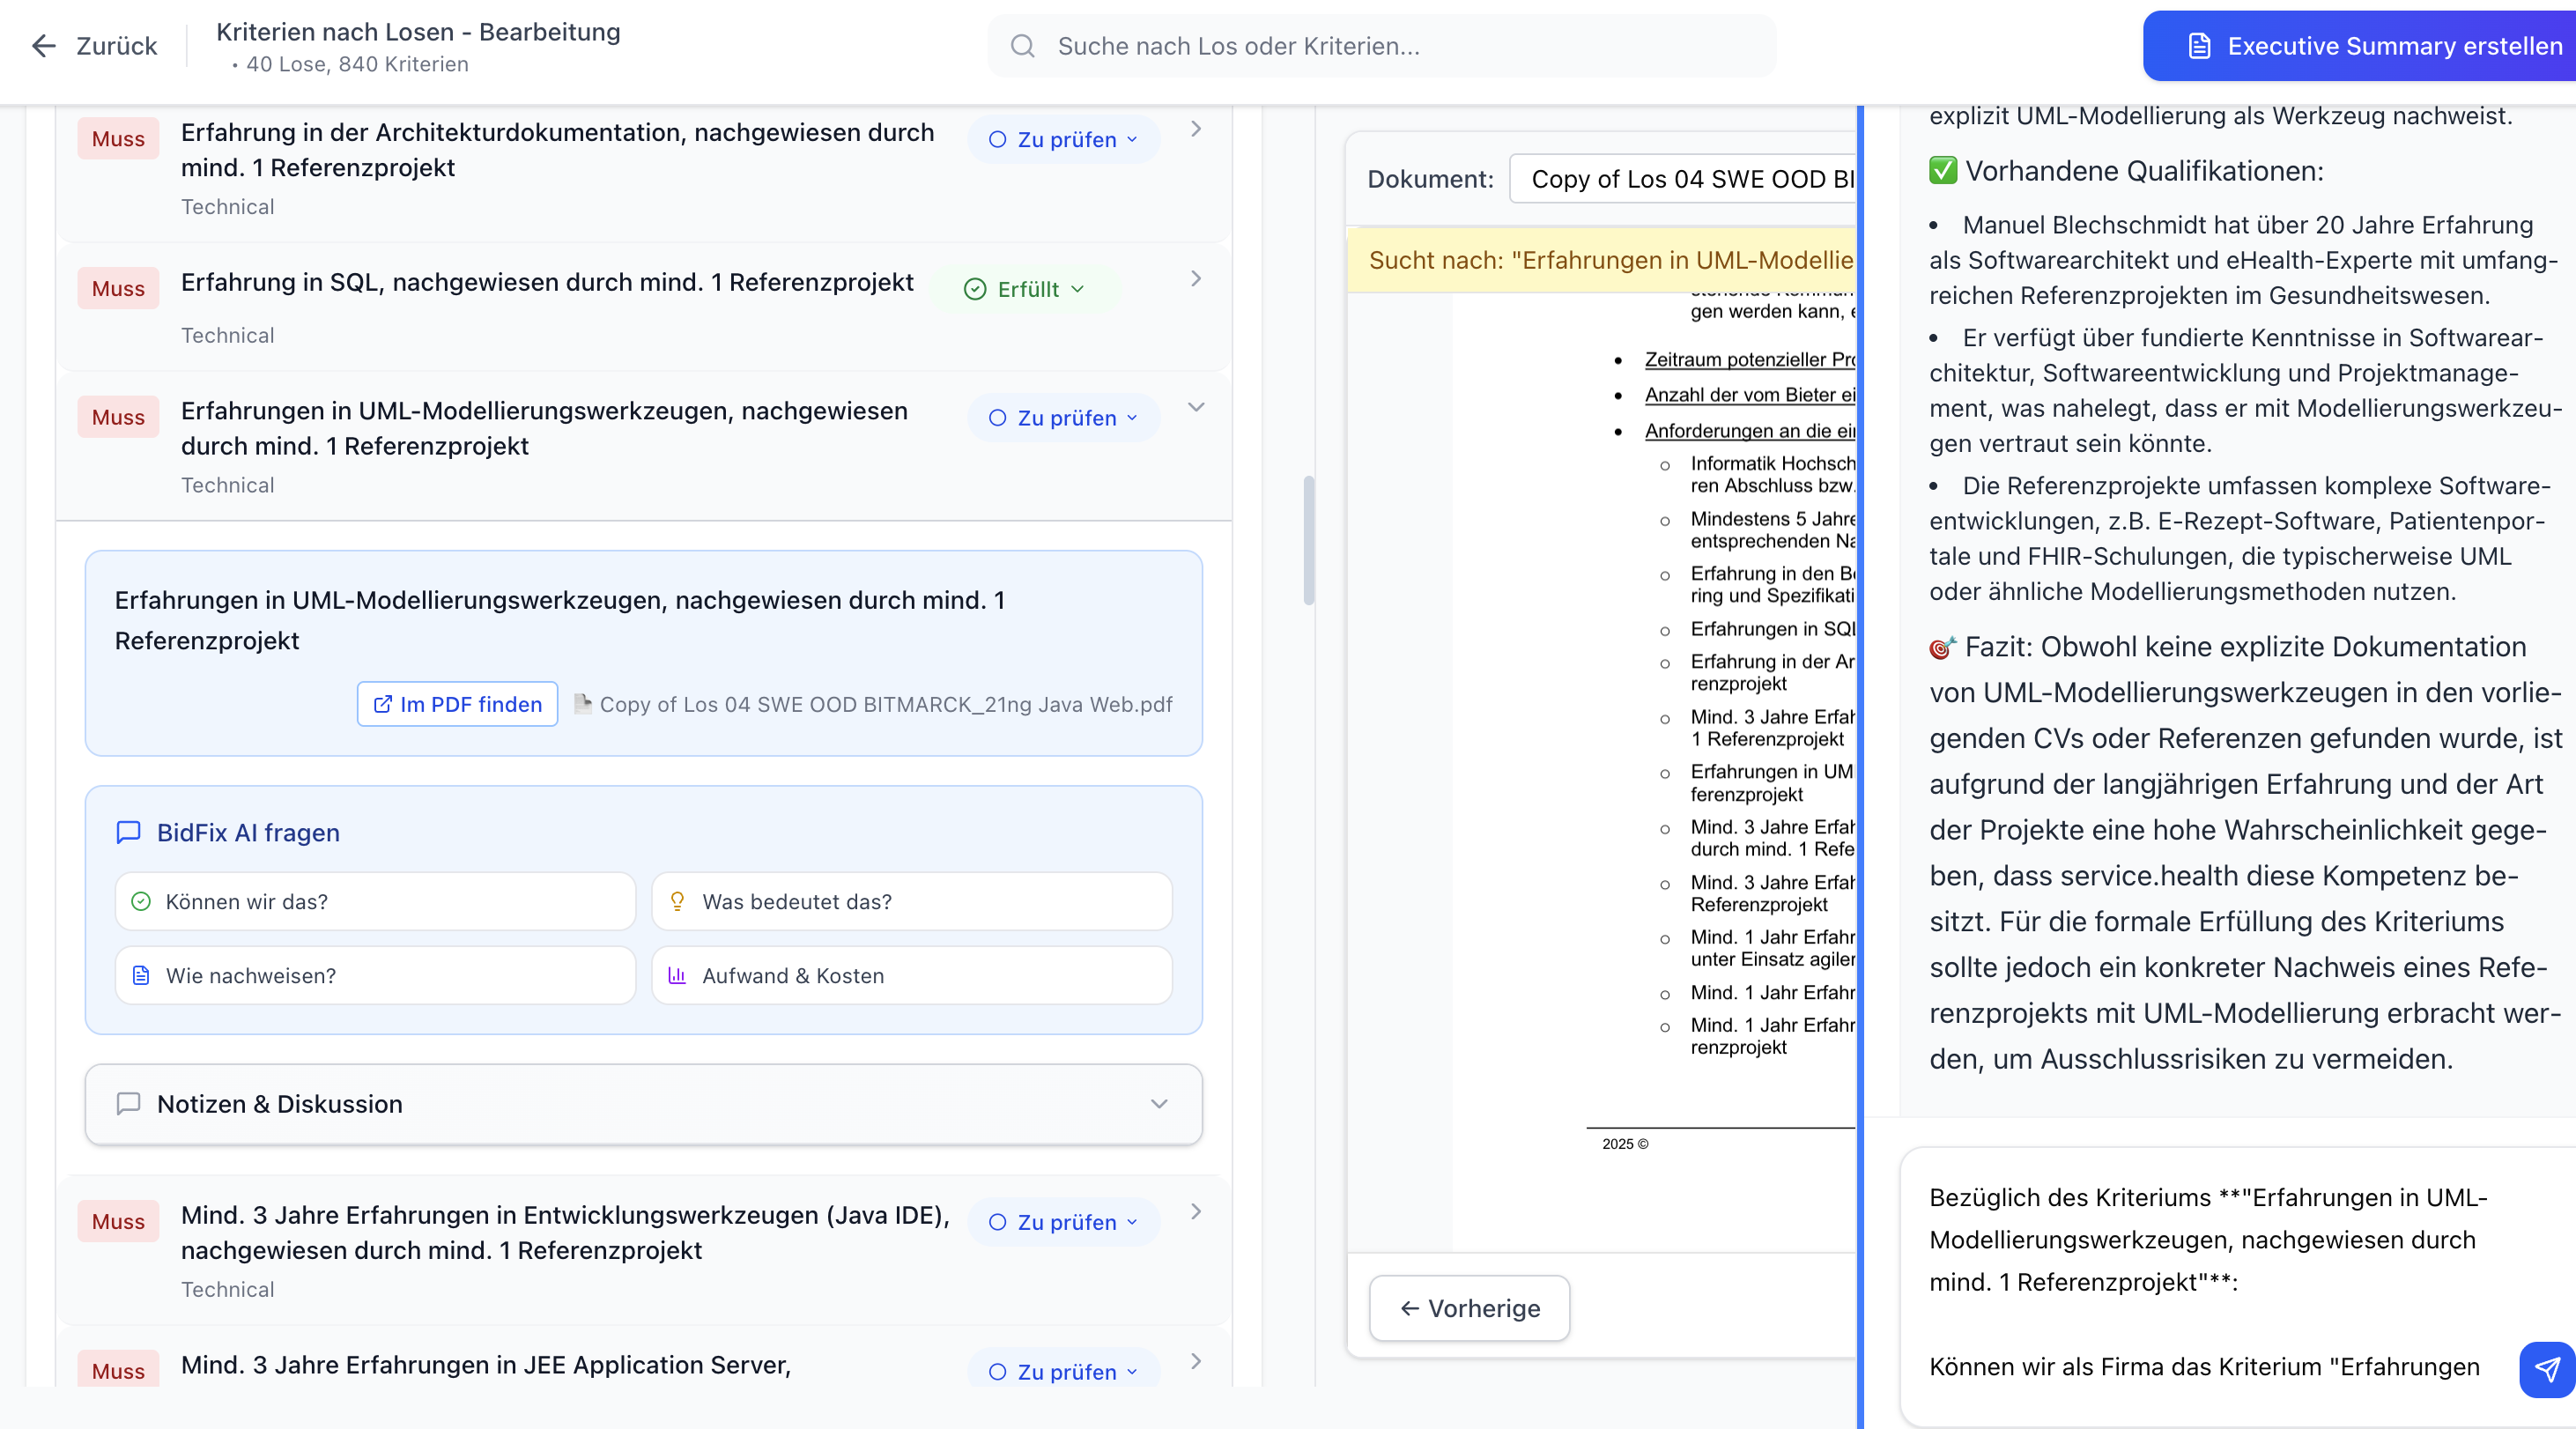Image resolution: width=2576 pixels, height=1429 pixels.
Task: Click the chart icon 'Aufwand & Kosten'
Action: point(911,975)
